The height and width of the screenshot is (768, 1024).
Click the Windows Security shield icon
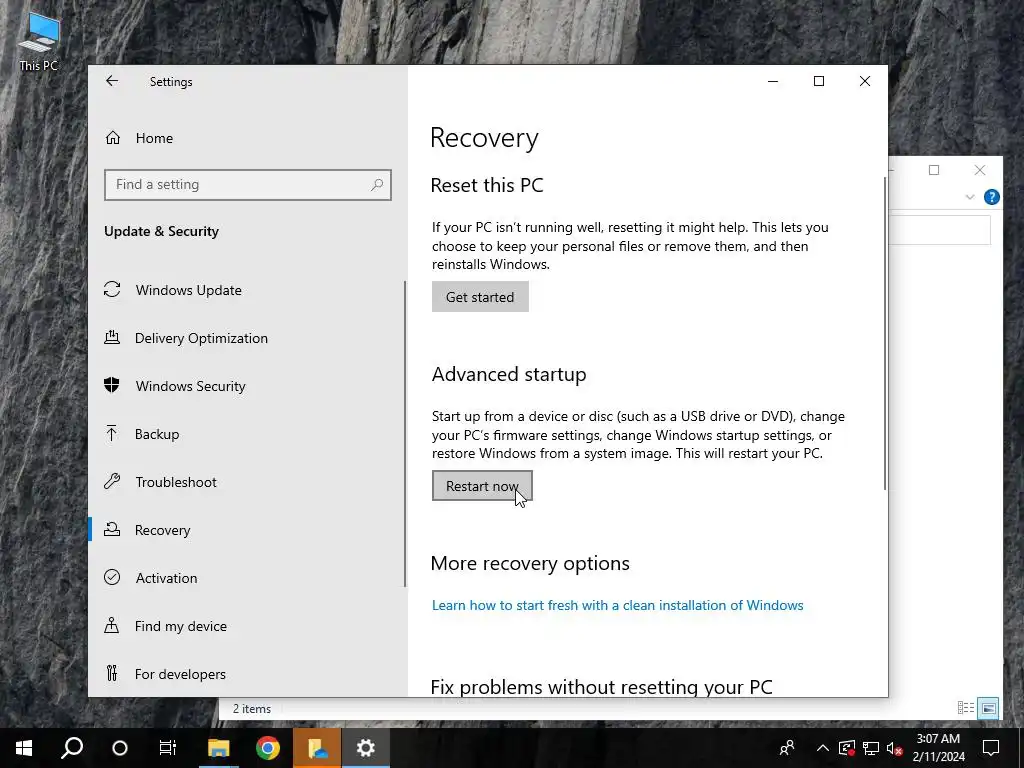tap(112, 385)
